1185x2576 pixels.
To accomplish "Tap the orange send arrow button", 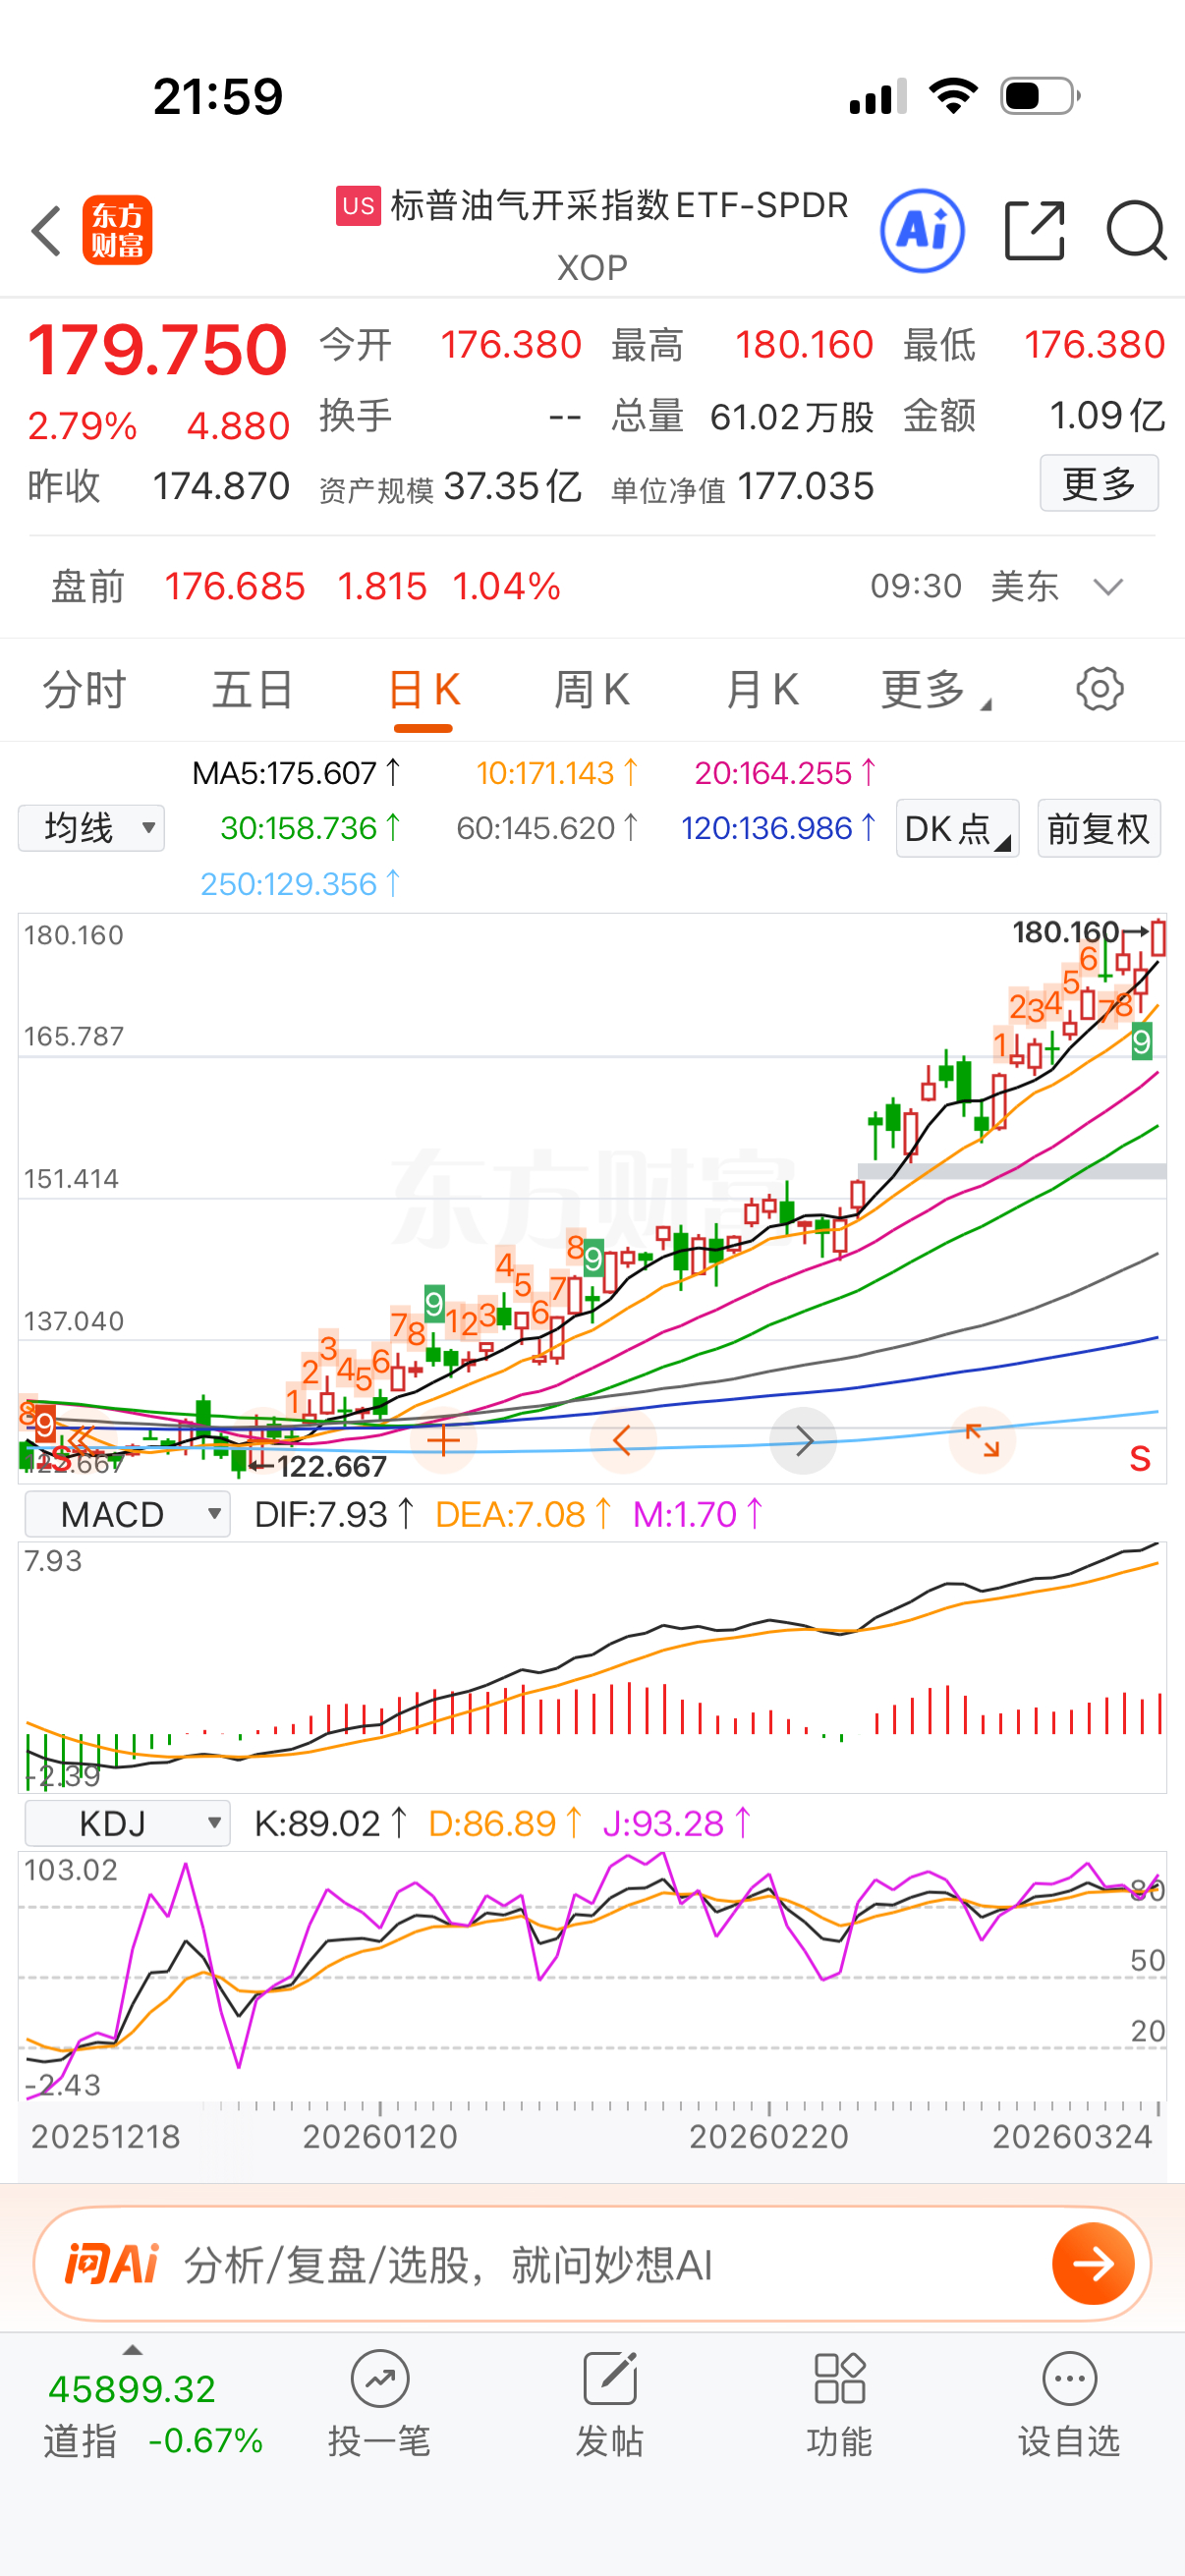I will [x=1093, y=2264].
